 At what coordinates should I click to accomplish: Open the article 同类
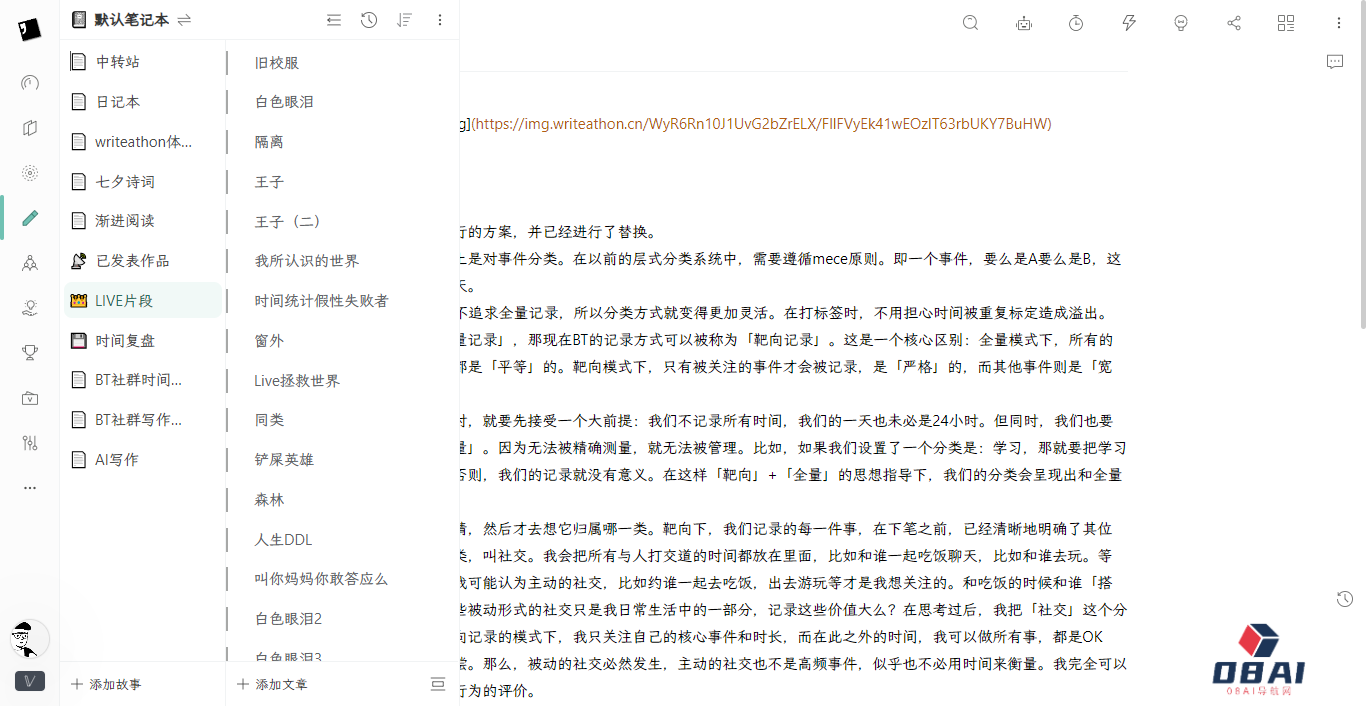point(269,420)
